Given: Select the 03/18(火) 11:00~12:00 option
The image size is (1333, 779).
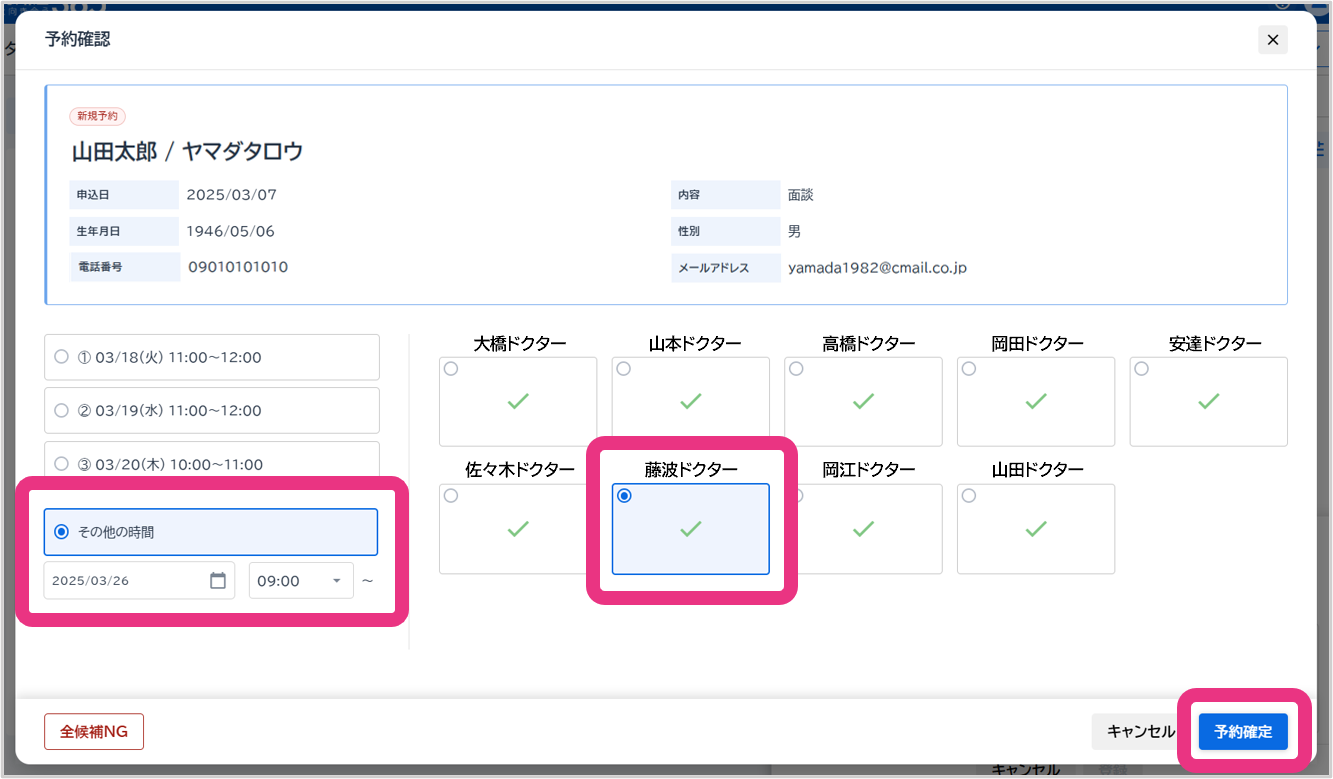Looking at the screenshot, I should [62, 357].
